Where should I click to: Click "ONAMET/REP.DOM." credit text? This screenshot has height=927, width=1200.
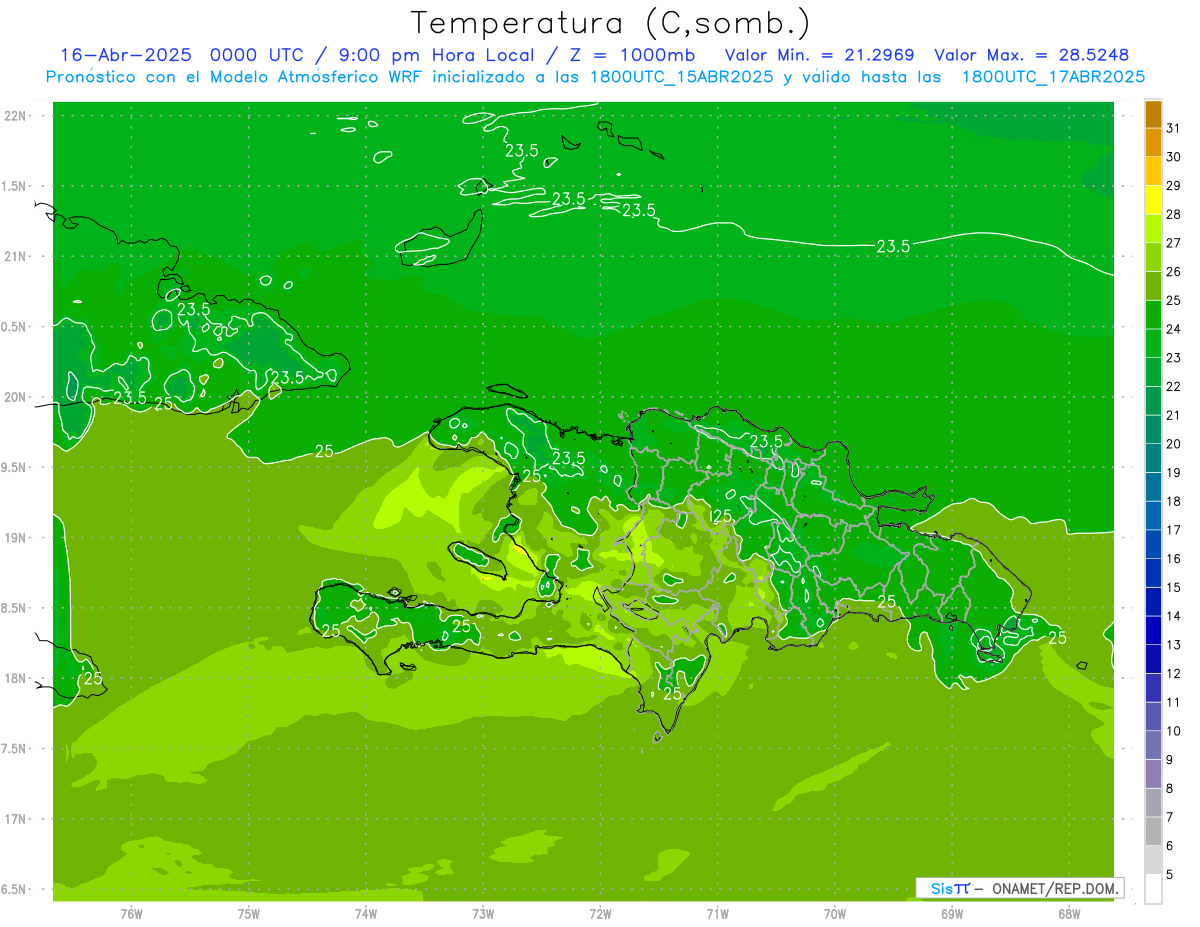(1054, 888)
